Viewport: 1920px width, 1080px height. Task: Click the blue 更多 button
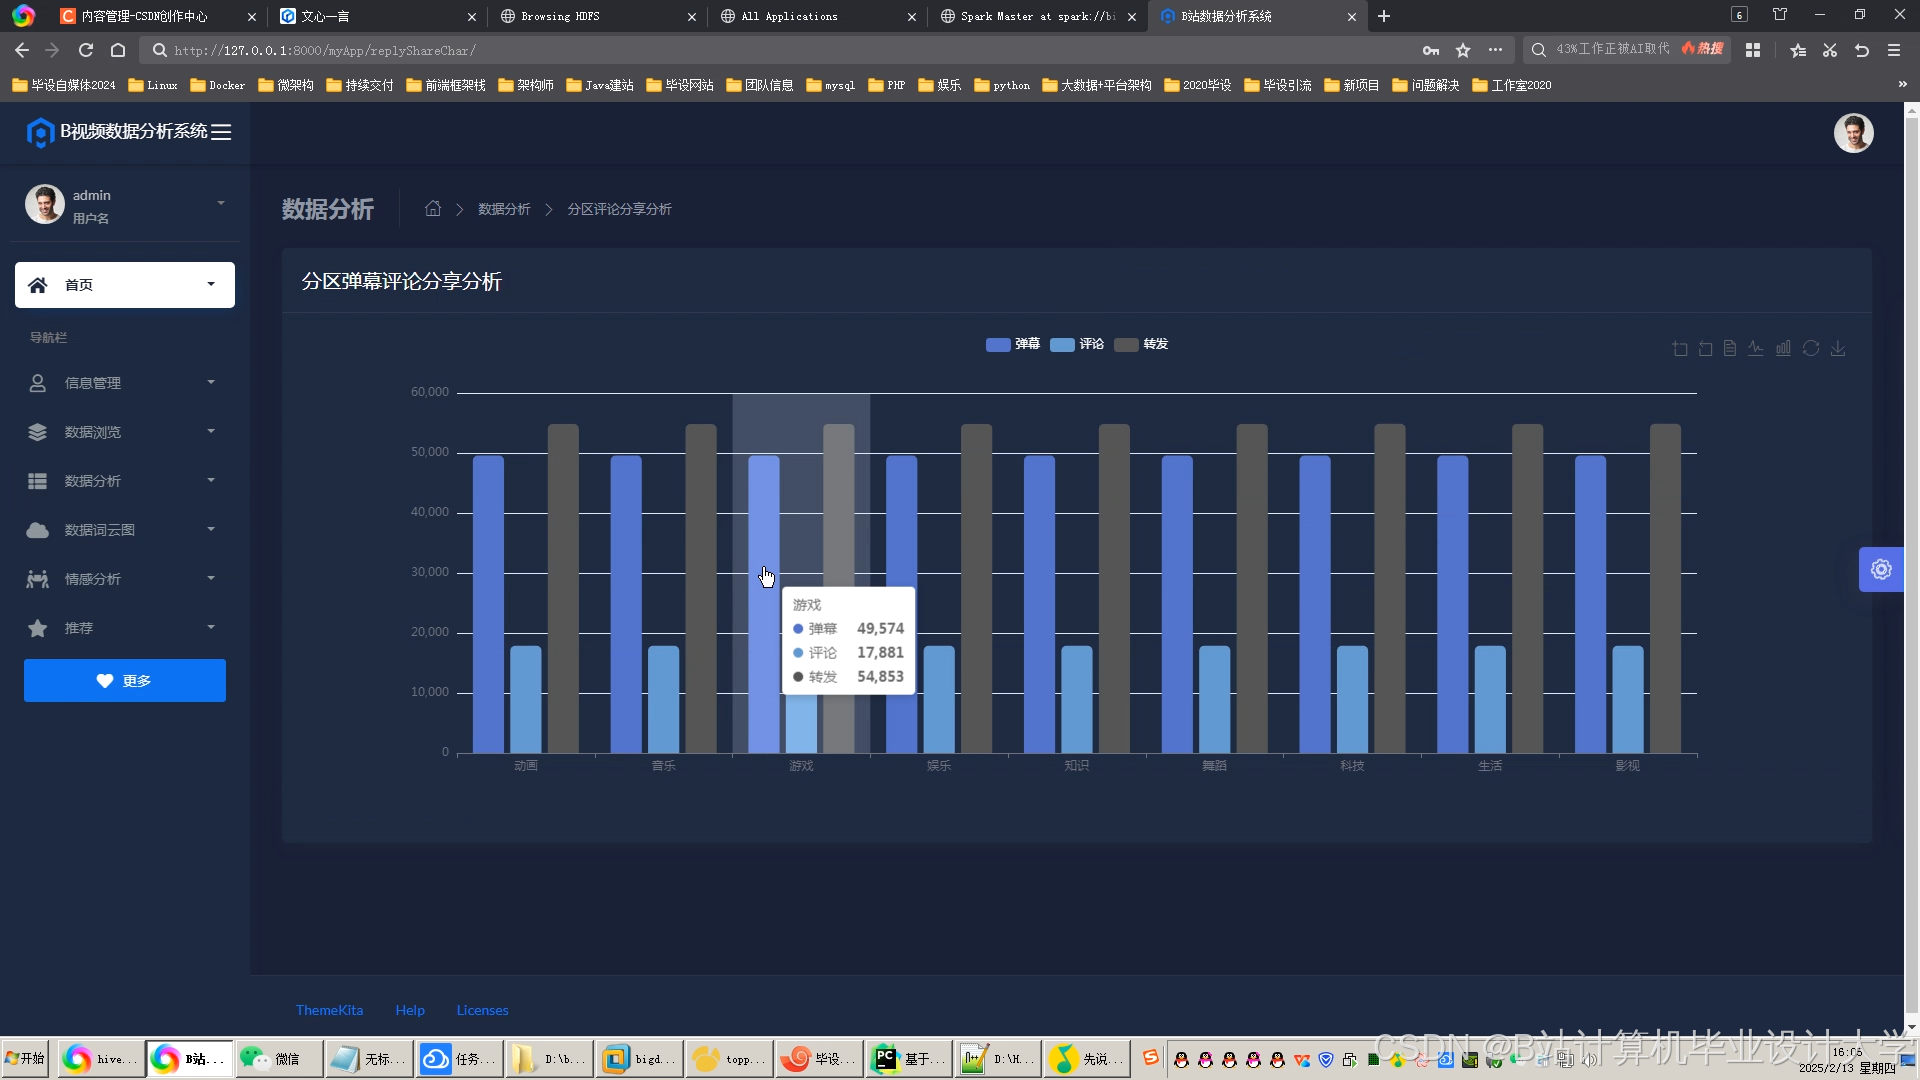click(x=125, y=681)
